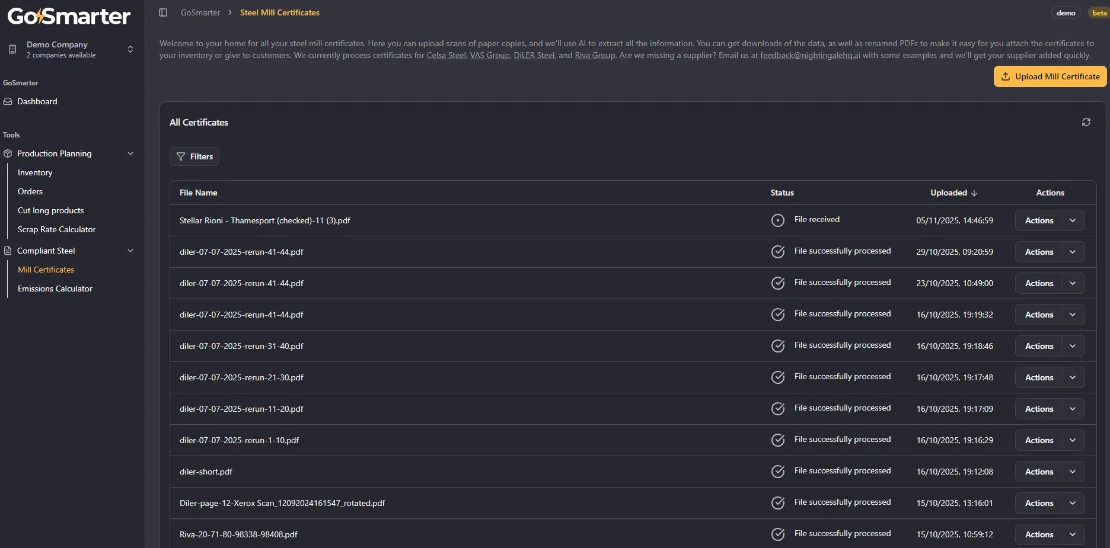
Task: Go to Emissions Calculator page
Action: pos(55,289)
